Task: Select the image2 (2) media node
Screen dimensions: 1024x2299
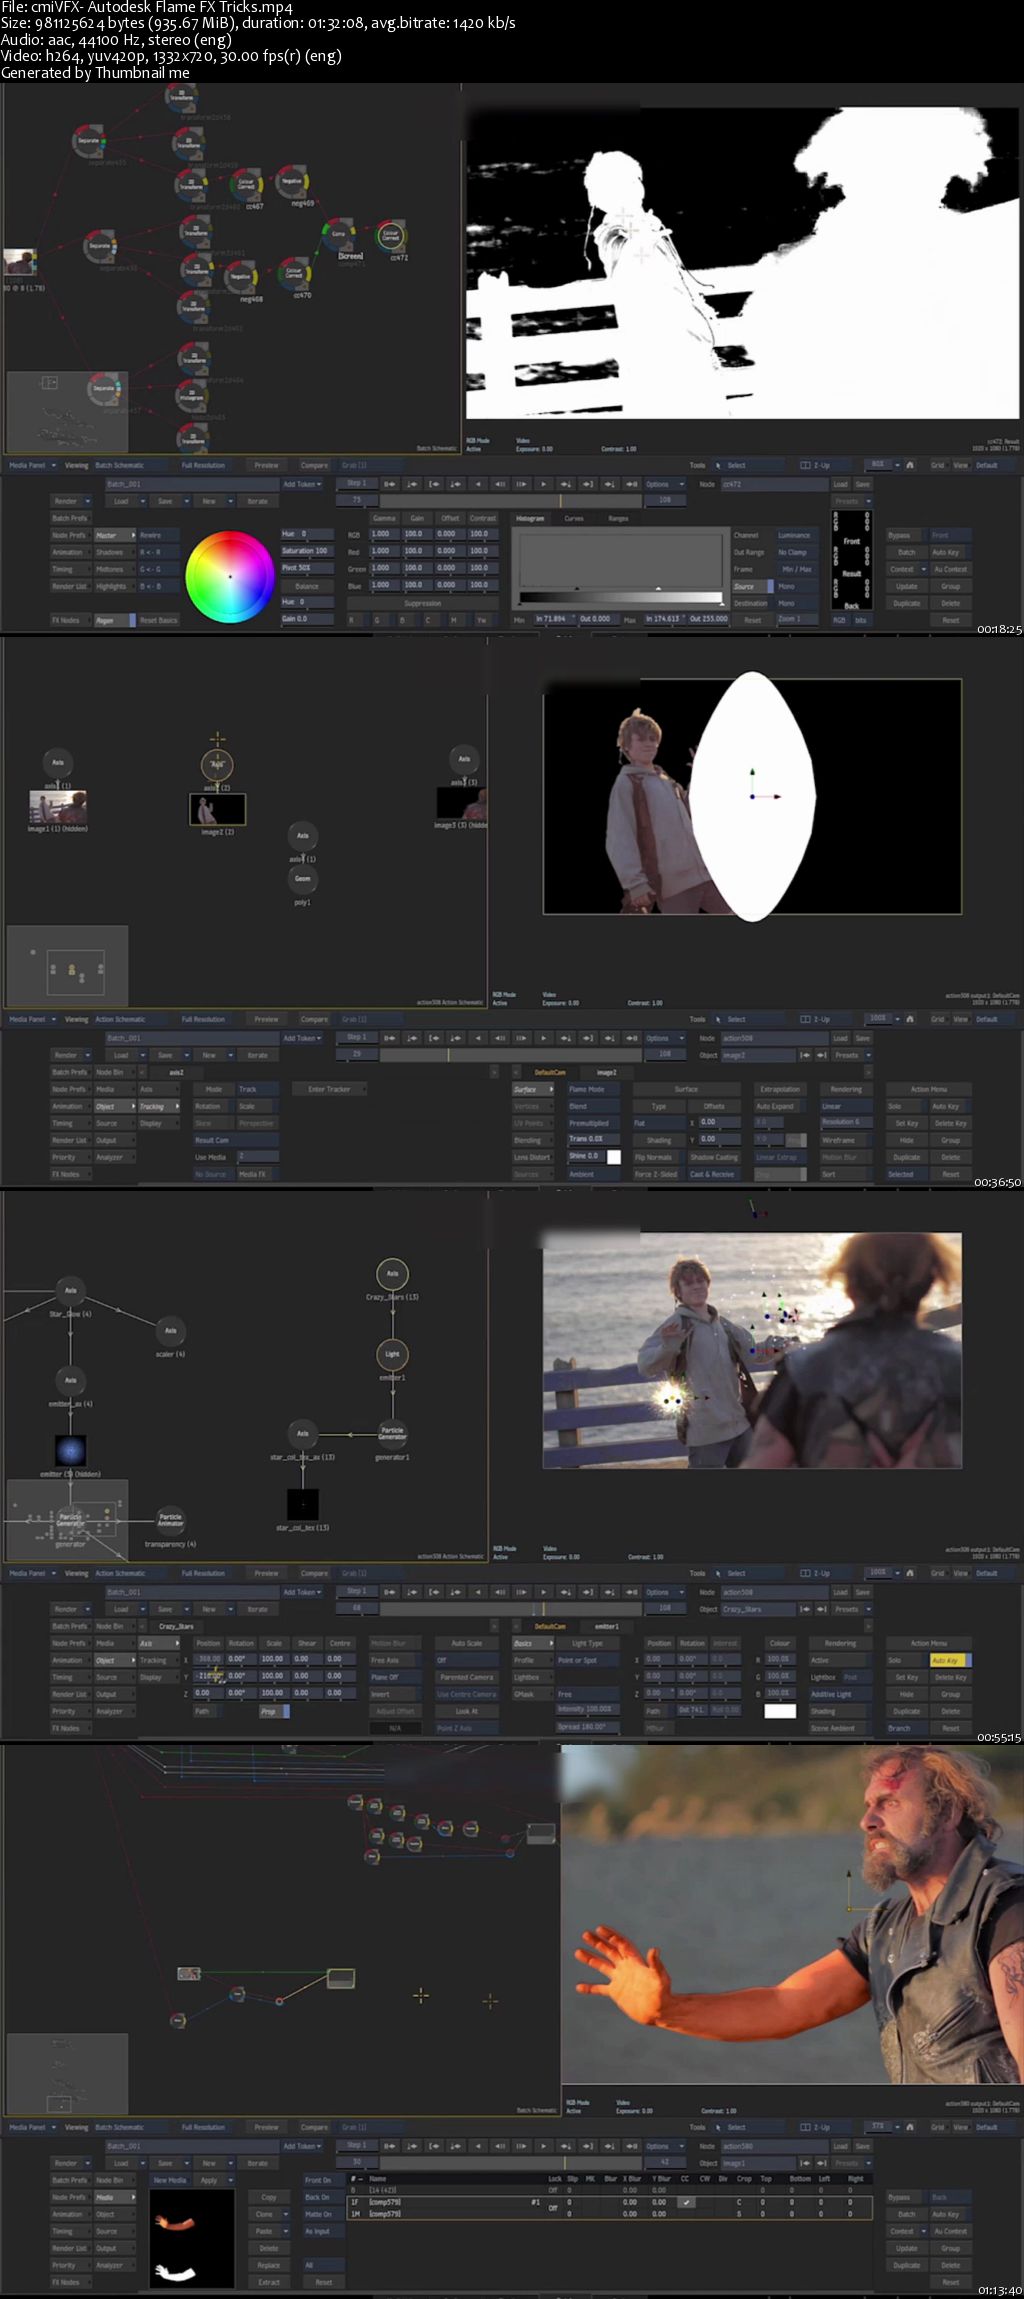Action: (217, 809)
